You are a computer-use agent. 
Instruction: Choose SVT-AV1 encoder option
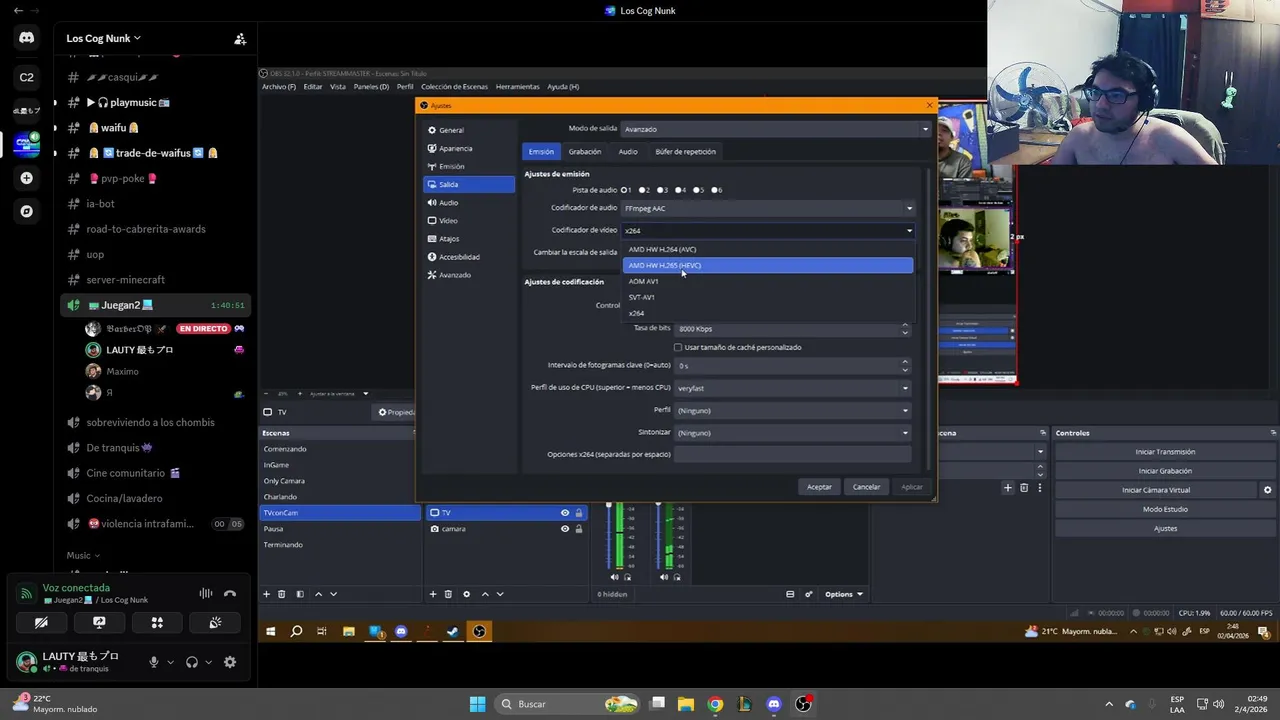point(768,297)
